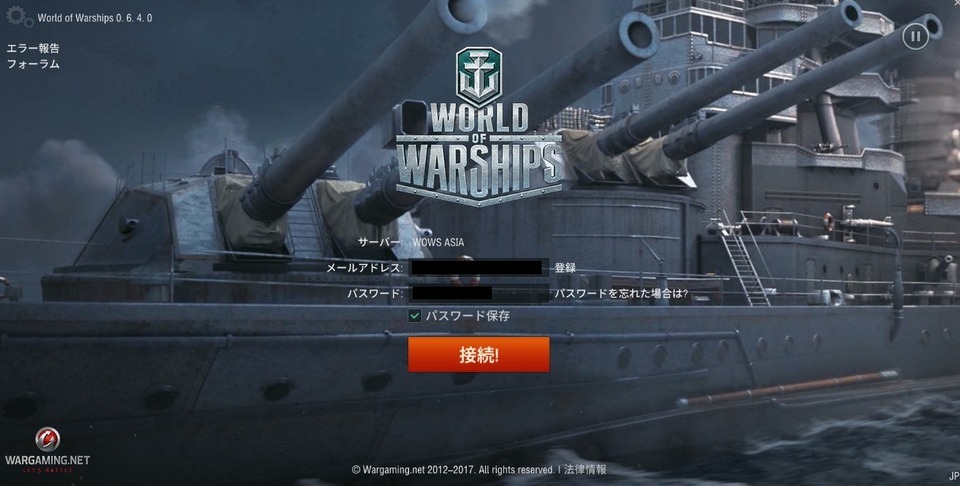The width and height of the screenshot is (960, 486).
Task: Toggle the パスワード保存 checkbox
Action: tap(414, 316)
